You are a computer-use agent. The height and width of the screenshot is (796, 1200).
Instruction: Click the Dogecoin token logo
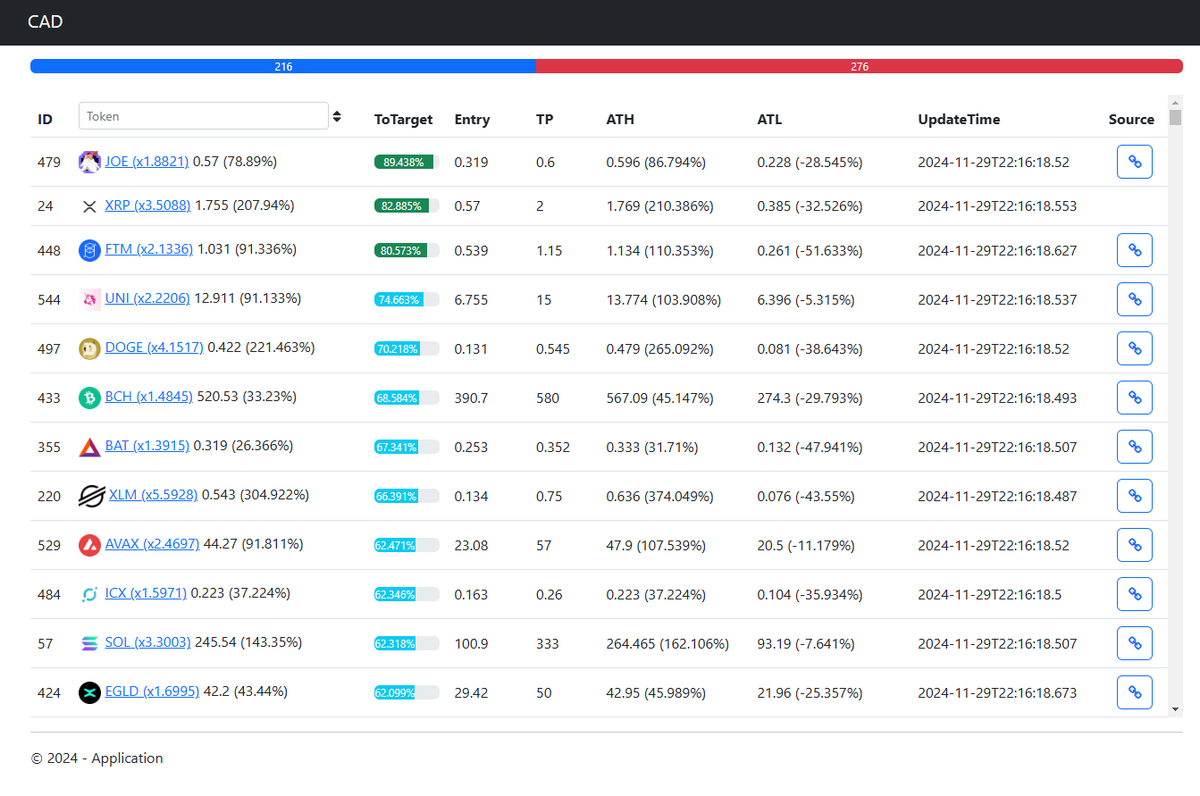(90, 348)
